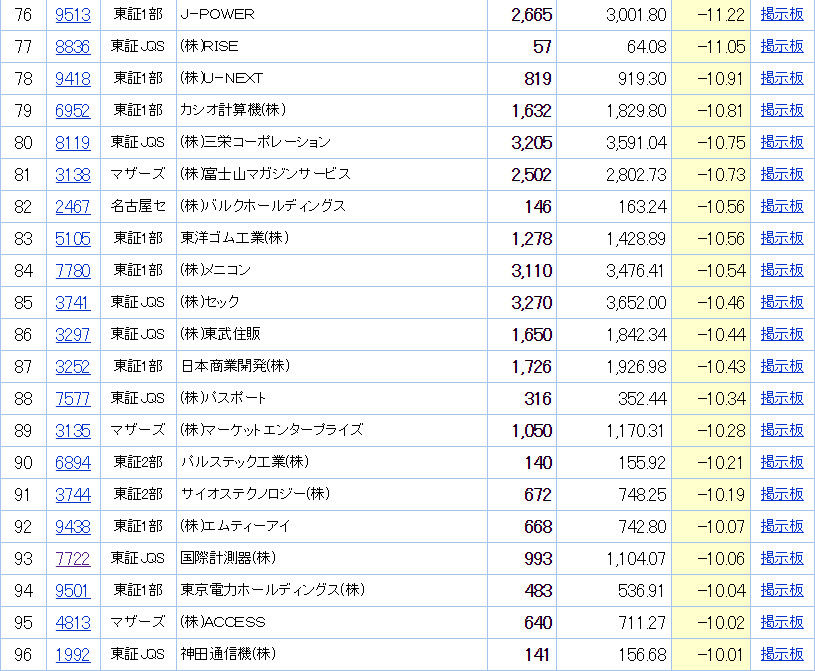The width and height of the screenshot is (815, 671).
Task: Open 掲示板 link for セック row
Action: (x=782, y=302)
